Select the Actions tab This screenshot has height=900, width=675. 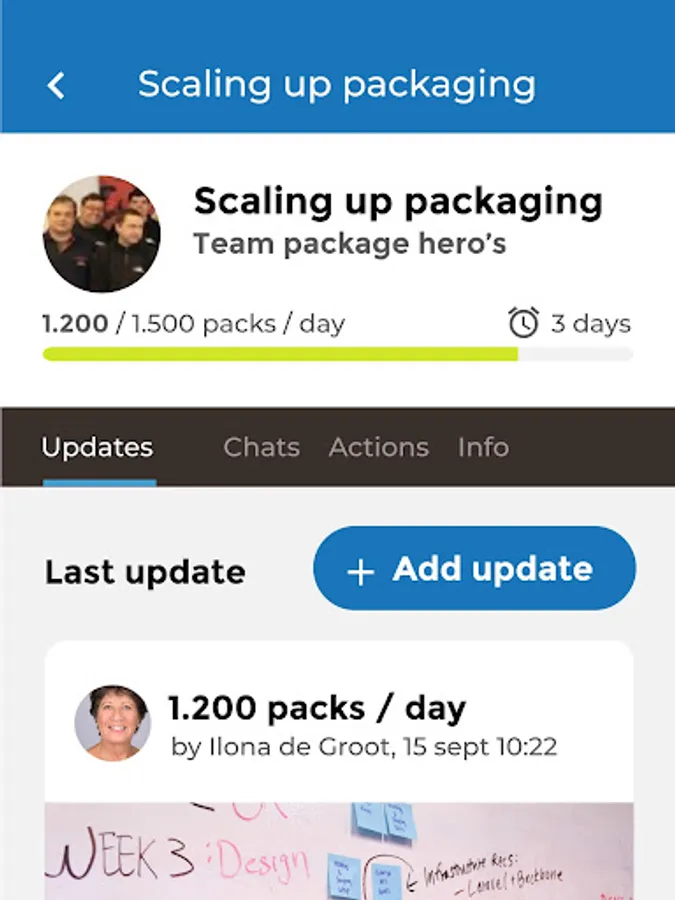tap(378, 447)
